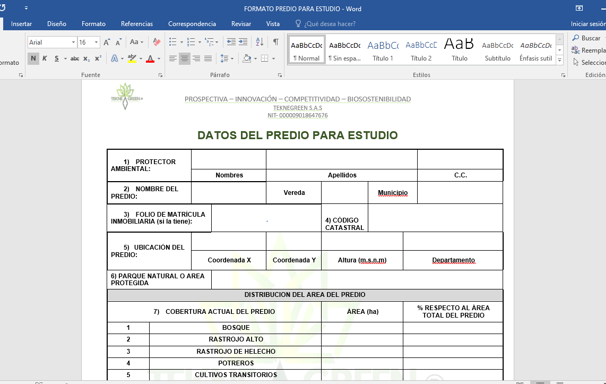Click Buscar search icon
Viewport: 606px width, 384px height.
(575, 38)
